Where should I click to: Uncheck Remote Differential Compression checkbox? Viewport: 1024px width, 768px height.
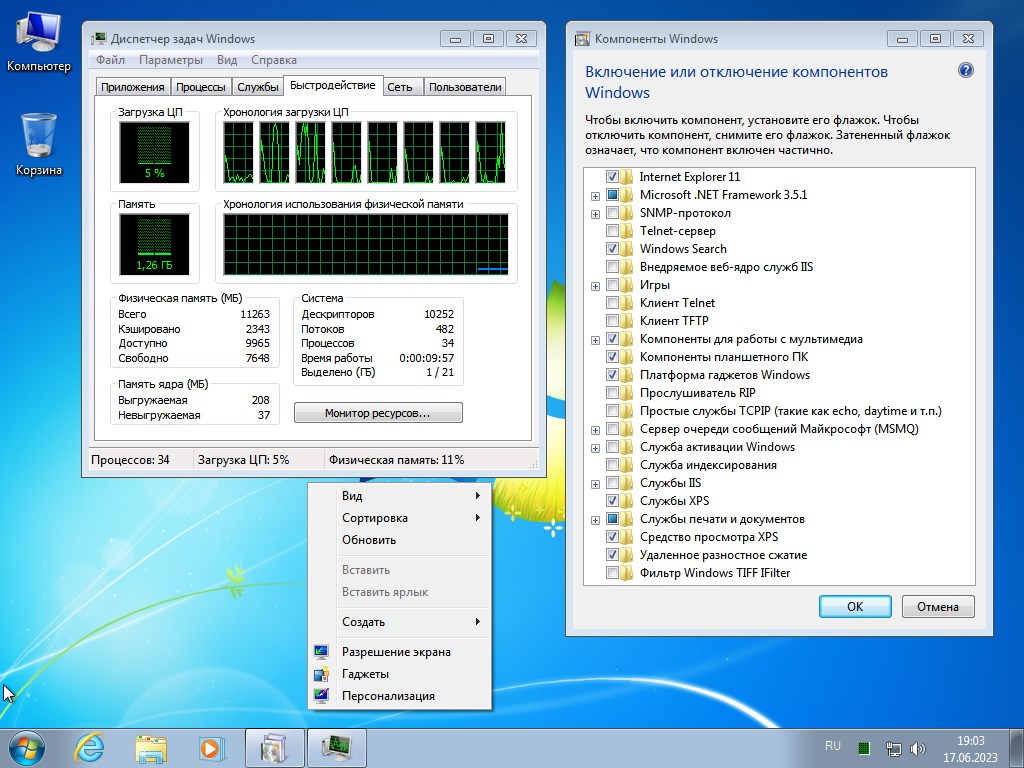pyautogui.click(x=612, y=555)
